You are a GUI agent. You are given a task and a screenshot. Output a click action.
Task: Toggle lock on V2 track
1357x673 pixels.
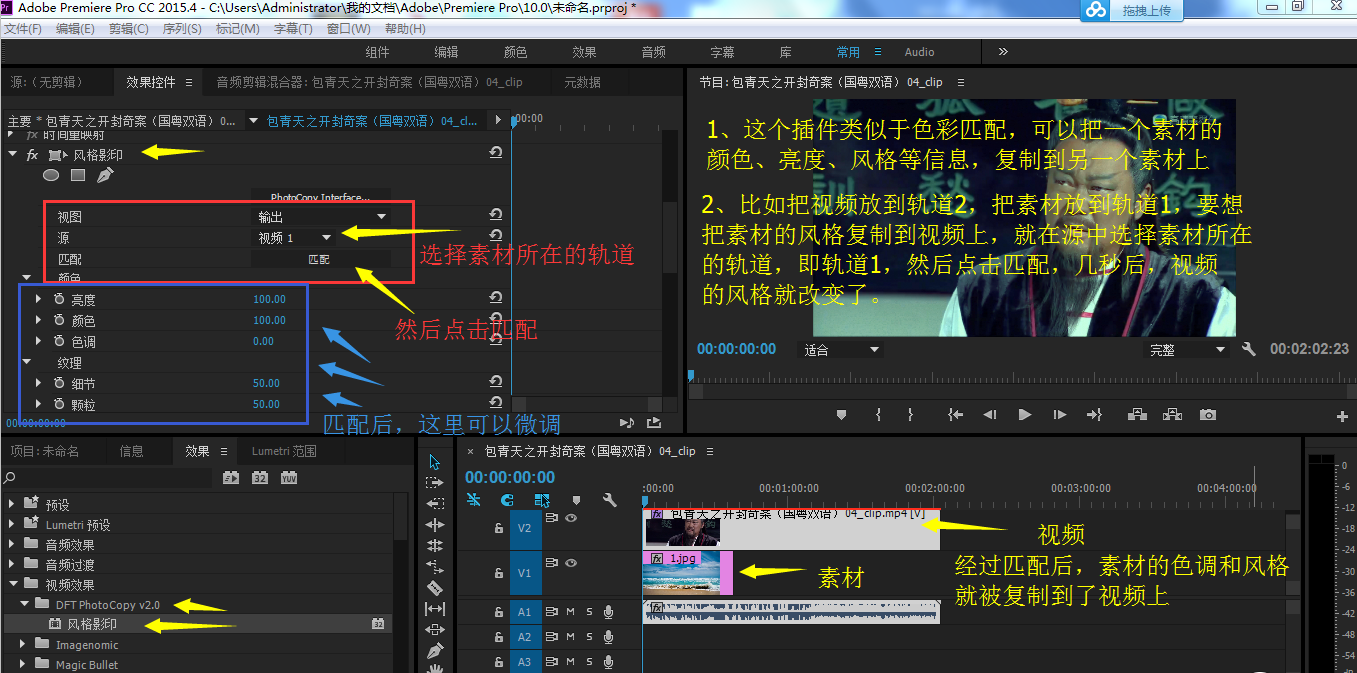tap(499, 528)
